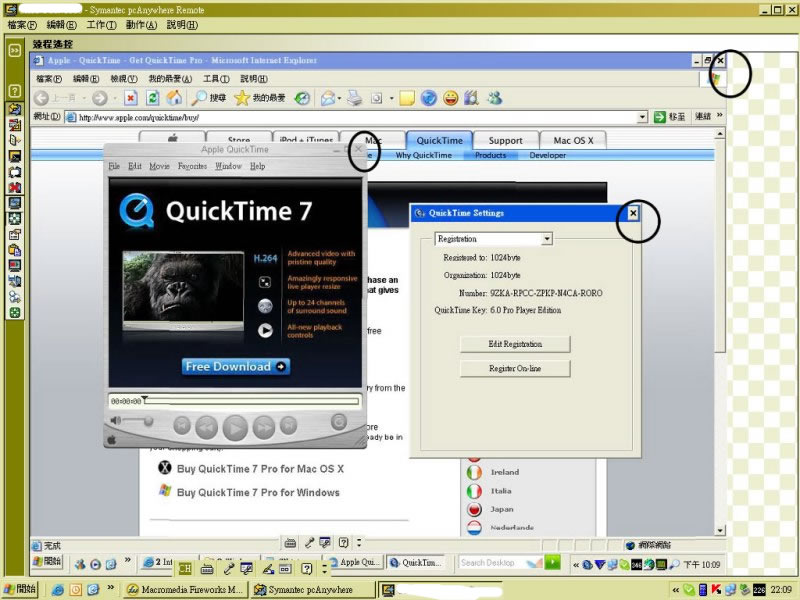This screenshot has height=600, width=800.
Task: Click remote Start 開始 button
Action: (47, 561)
